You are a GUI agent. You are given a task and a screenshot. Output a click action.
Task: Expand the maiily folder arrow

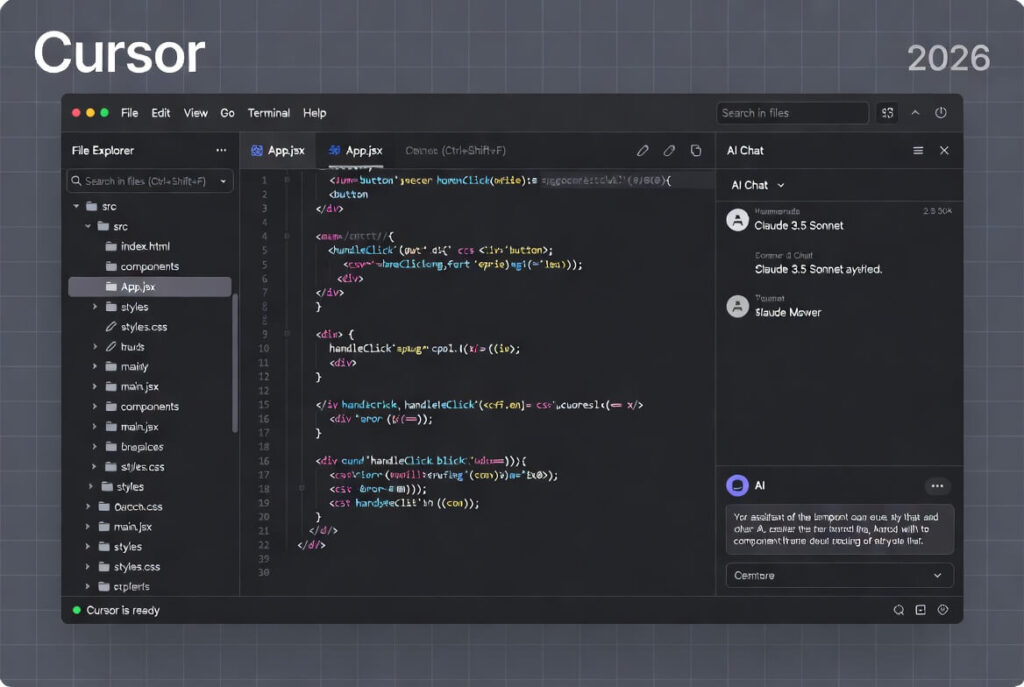[95, 366]
